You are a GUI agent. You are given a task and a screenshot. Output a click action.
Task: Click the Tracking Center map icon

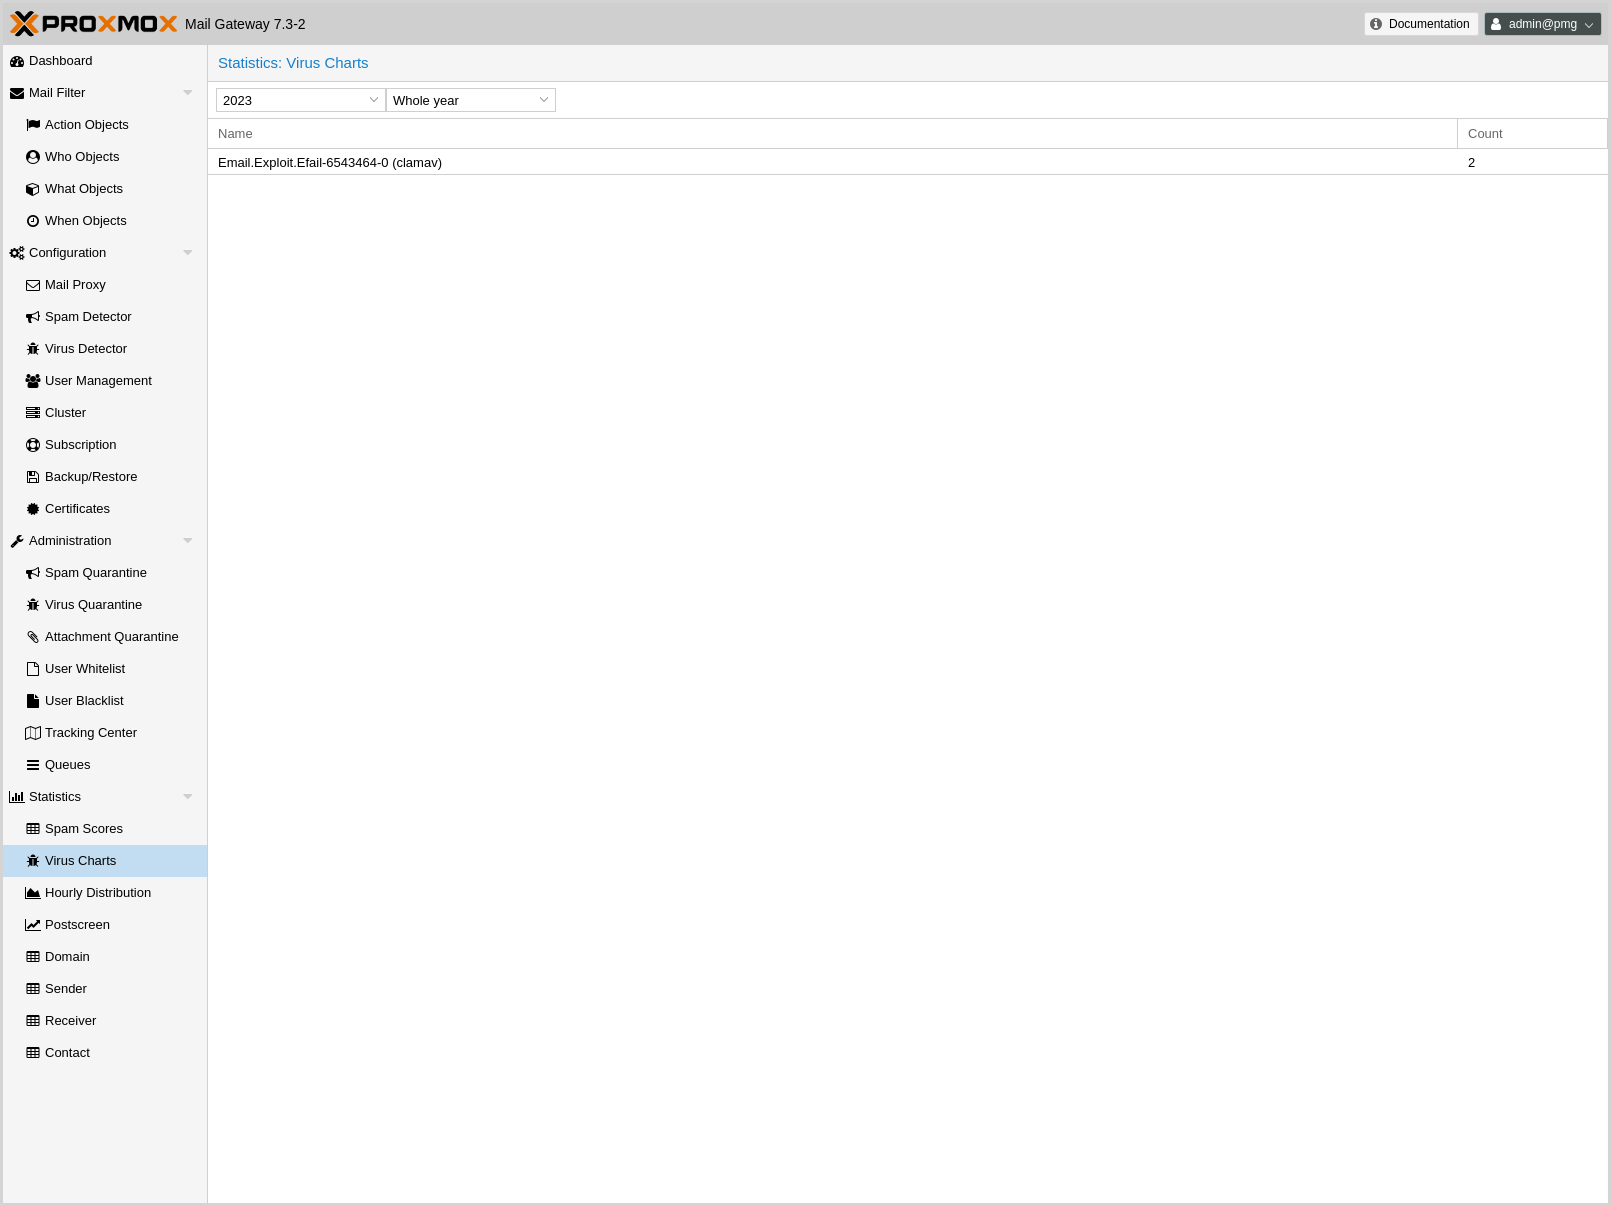pos(33,733)
